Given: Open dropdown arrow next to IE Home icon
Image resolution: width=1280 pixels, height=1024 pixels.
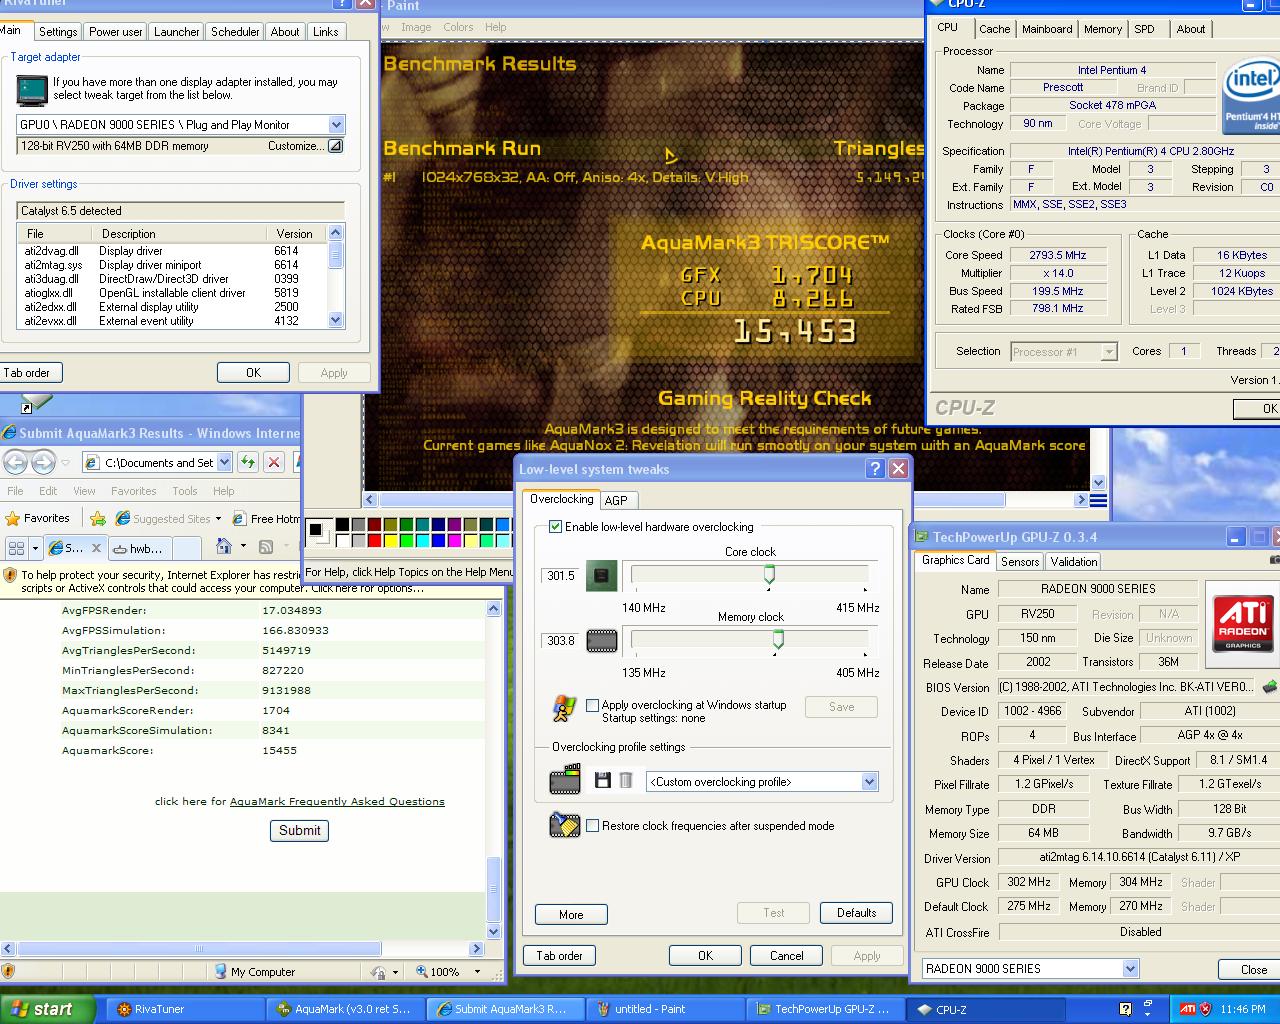Looking at the screenshot, I should [243, 547].
